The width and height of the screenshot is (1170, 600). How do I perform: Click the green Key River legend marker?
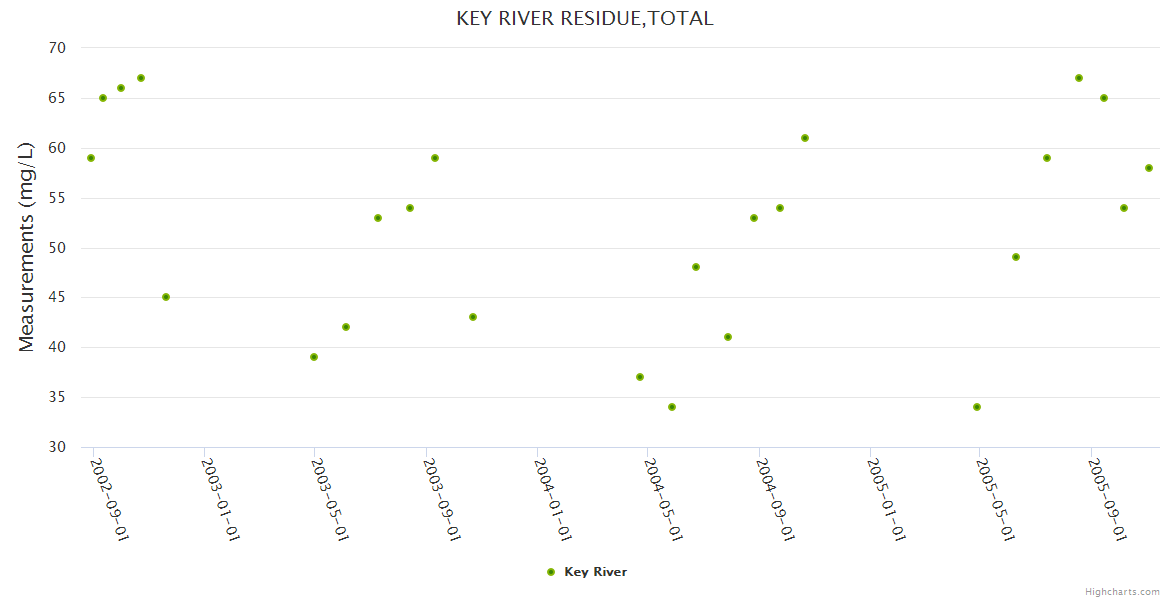pyautogui.click(x=551, y=572)
